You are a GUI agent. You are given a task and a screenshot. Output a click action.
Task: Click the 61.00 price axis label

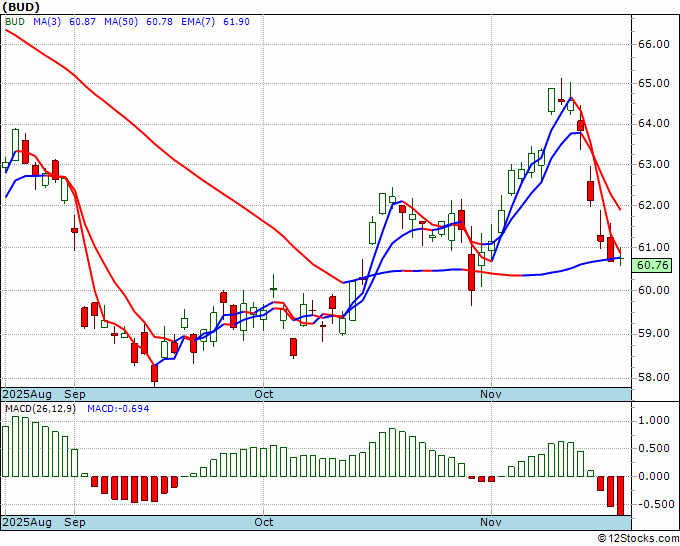pos(654,247)
